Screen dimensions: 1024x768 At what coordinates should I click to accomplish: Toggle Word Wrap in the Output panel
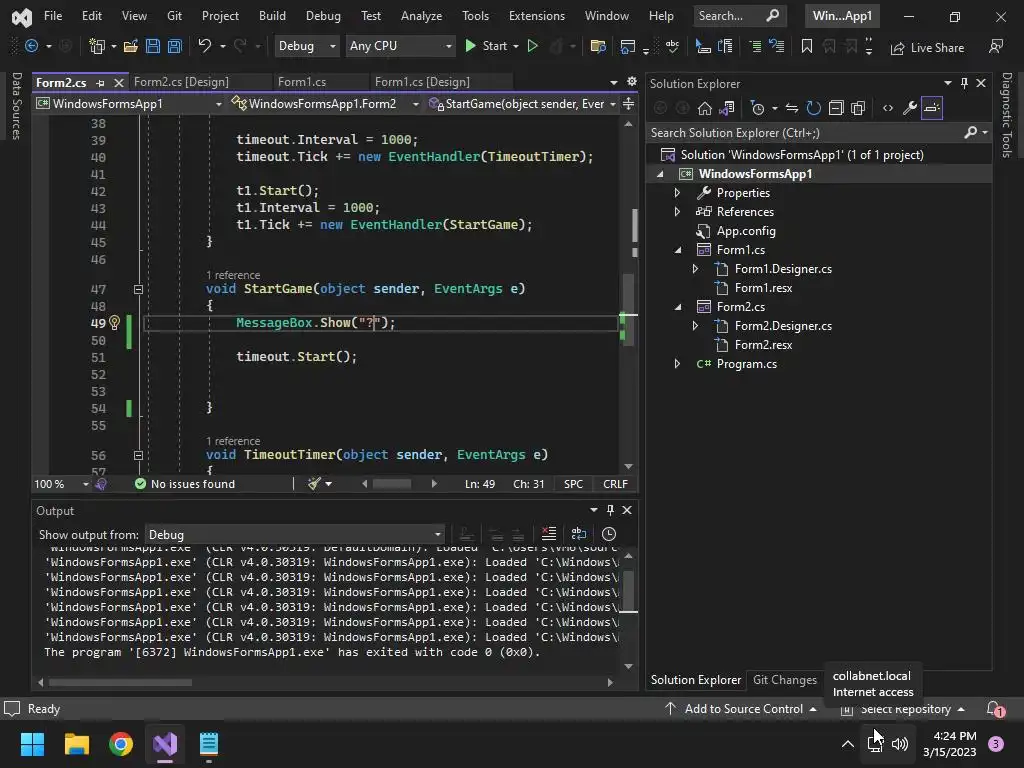click(579, 534)
